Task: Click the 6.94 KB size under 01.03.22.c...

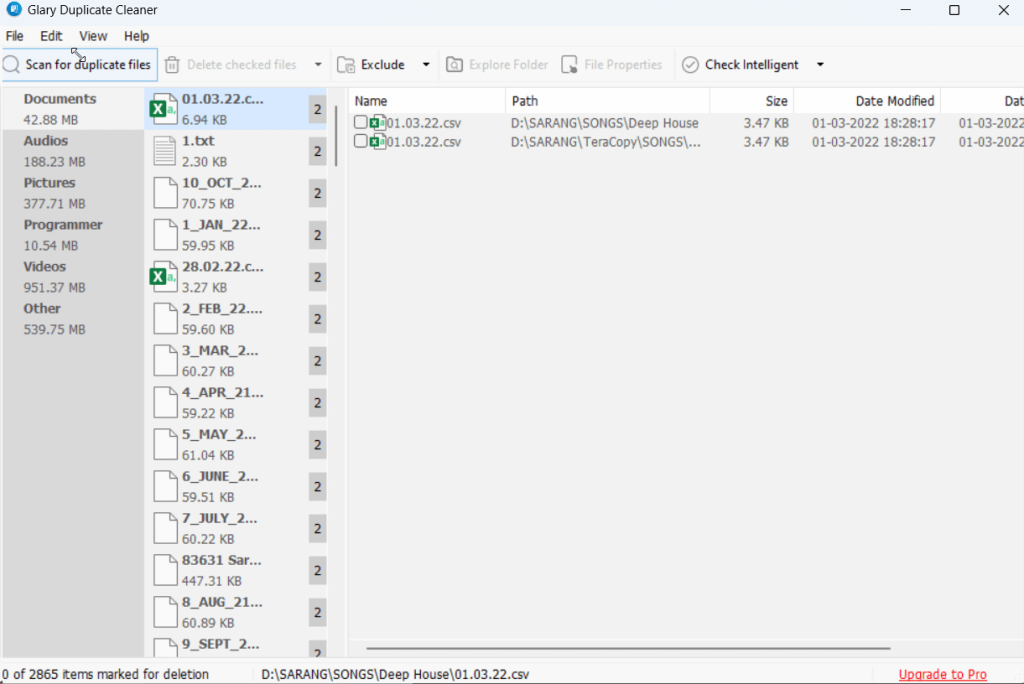Action: click(x=204, y=120)
